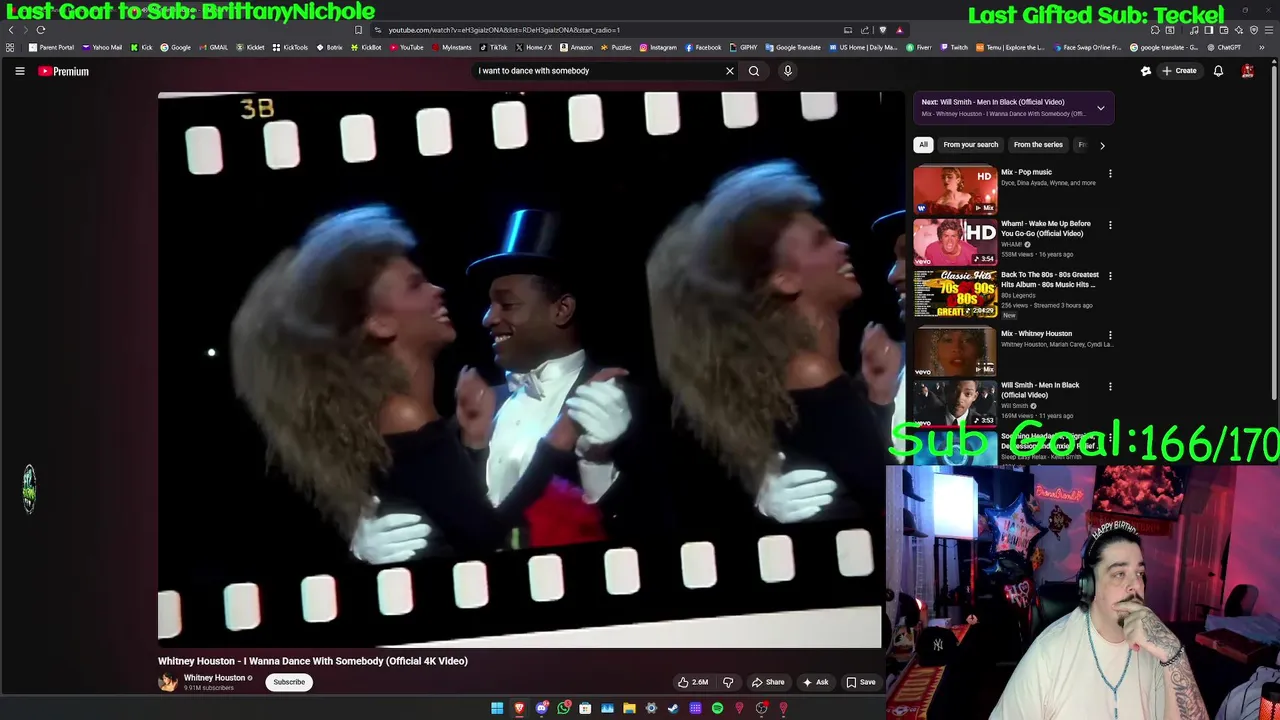Open options for Back To The 80s video
This screenshot has height=720, width=1280.
pyautogui.click(x=1110, y=276)
